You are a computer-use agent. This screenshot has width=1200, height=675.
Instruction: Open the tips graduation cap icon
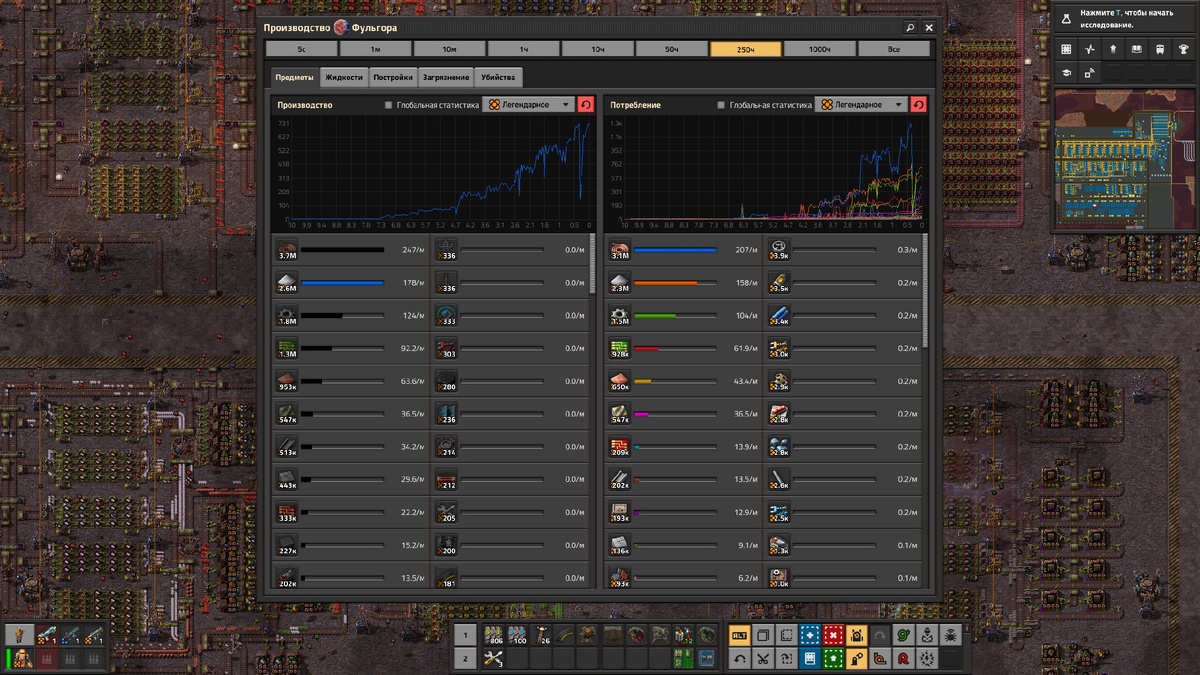(1067, 73)
